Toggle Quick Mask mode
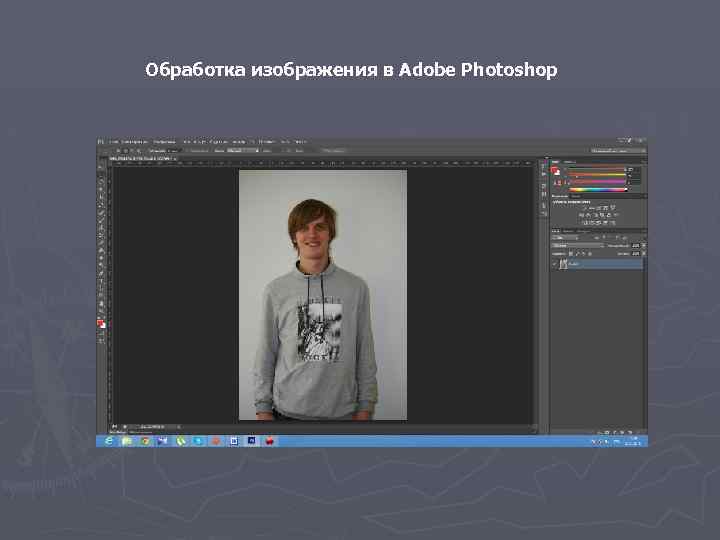The width and height of the screenshot is (720, 540). coord(101,334)
